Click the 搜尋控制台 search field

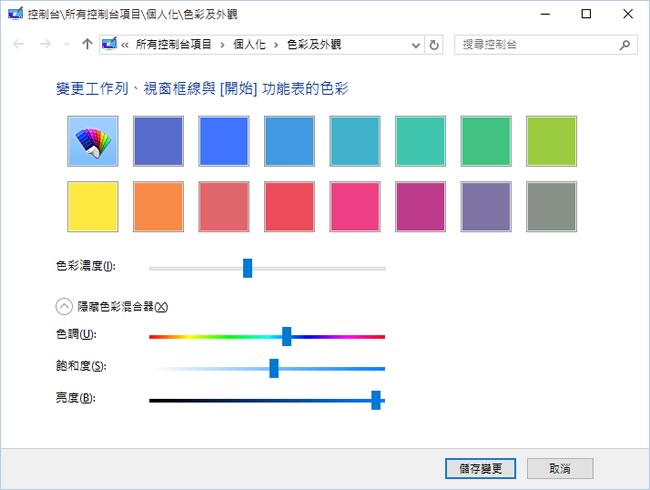[x=535, y=45]
